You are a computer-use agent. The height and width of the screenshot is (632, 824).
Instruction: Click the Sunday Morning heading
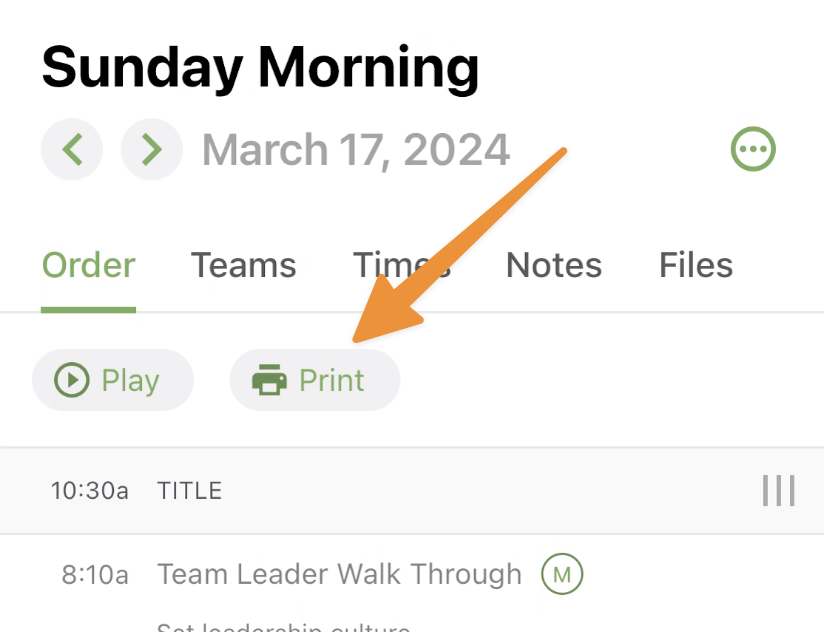click(x=260, y=68)
